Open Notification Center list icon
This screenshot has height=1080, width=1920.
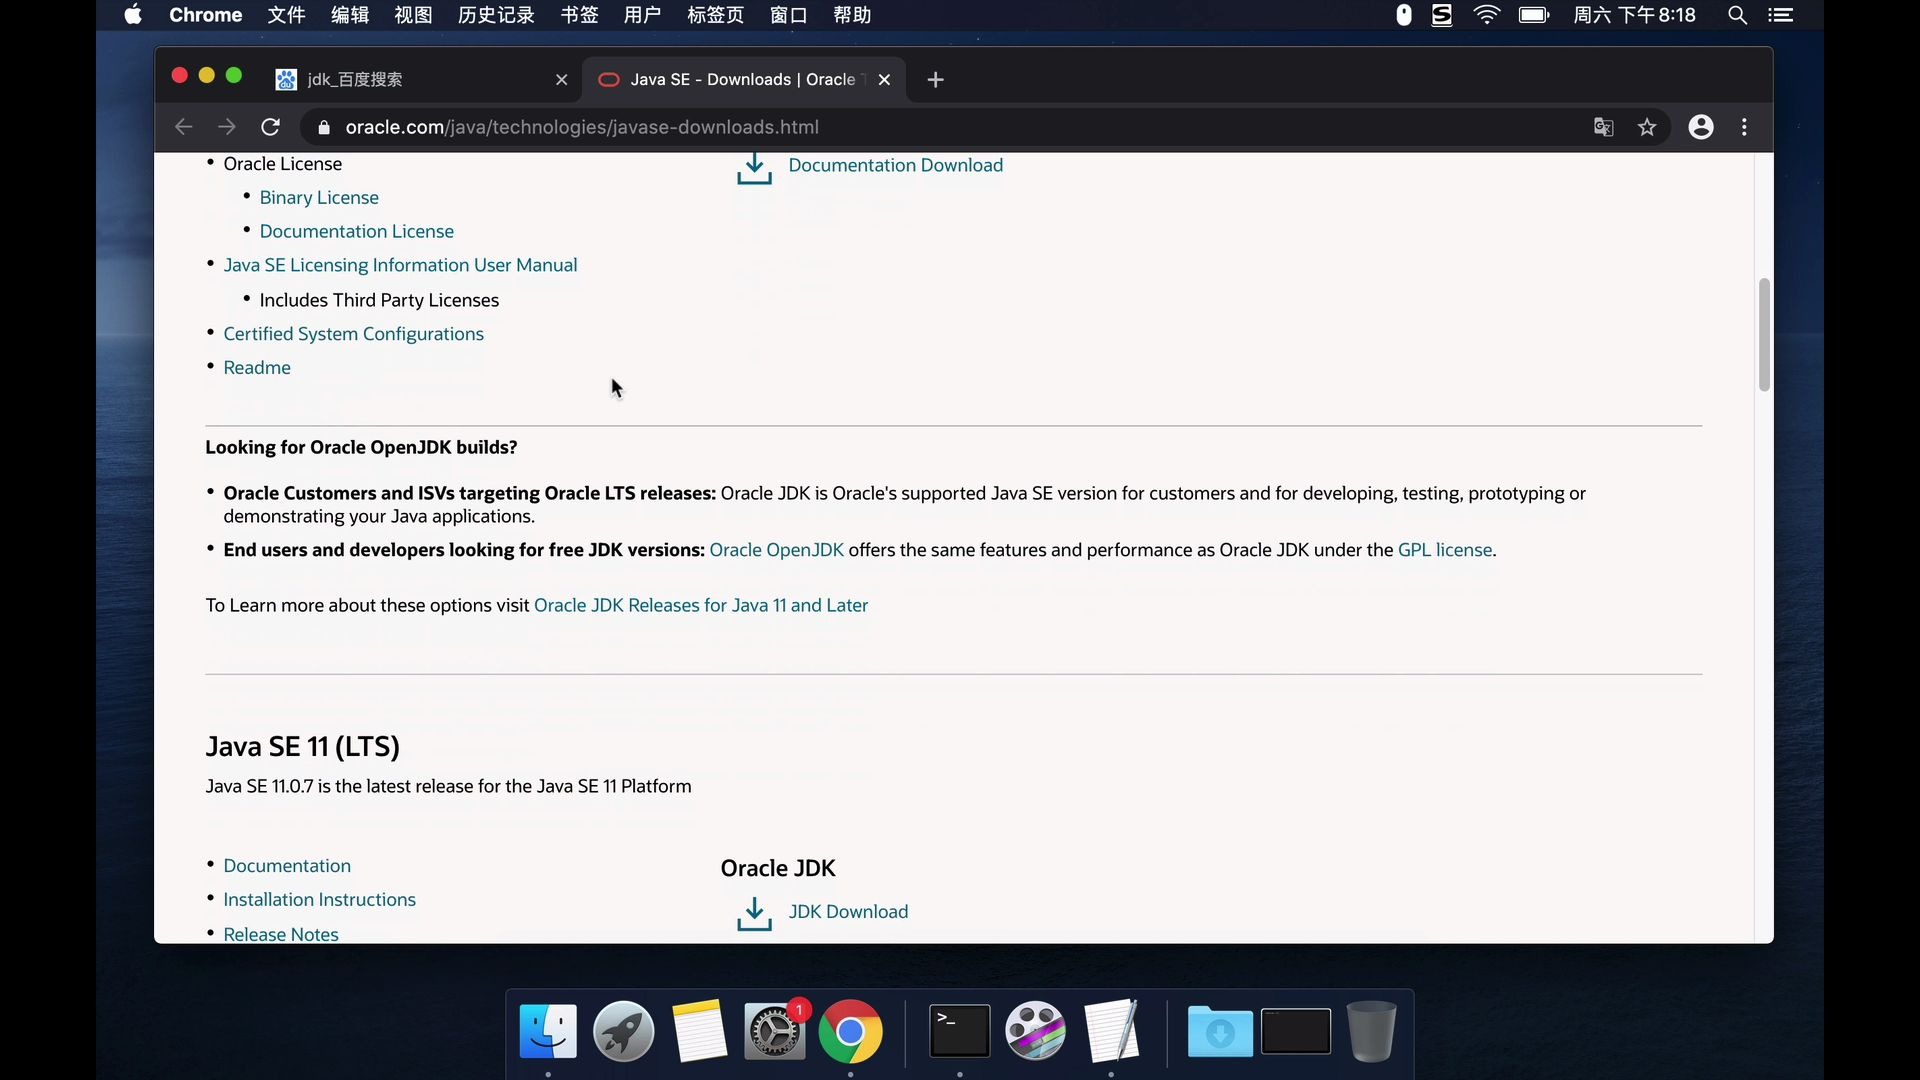(1781, 15)
